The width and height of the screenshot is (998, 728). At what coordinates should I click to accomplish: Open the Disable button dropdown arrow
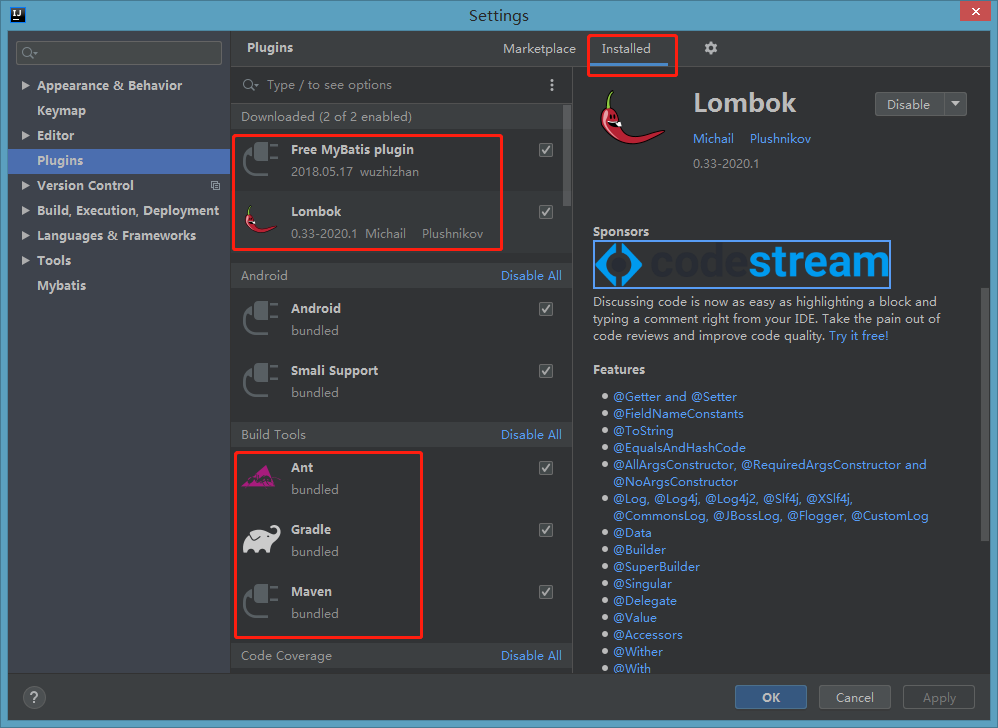click(x=955, y=104)
